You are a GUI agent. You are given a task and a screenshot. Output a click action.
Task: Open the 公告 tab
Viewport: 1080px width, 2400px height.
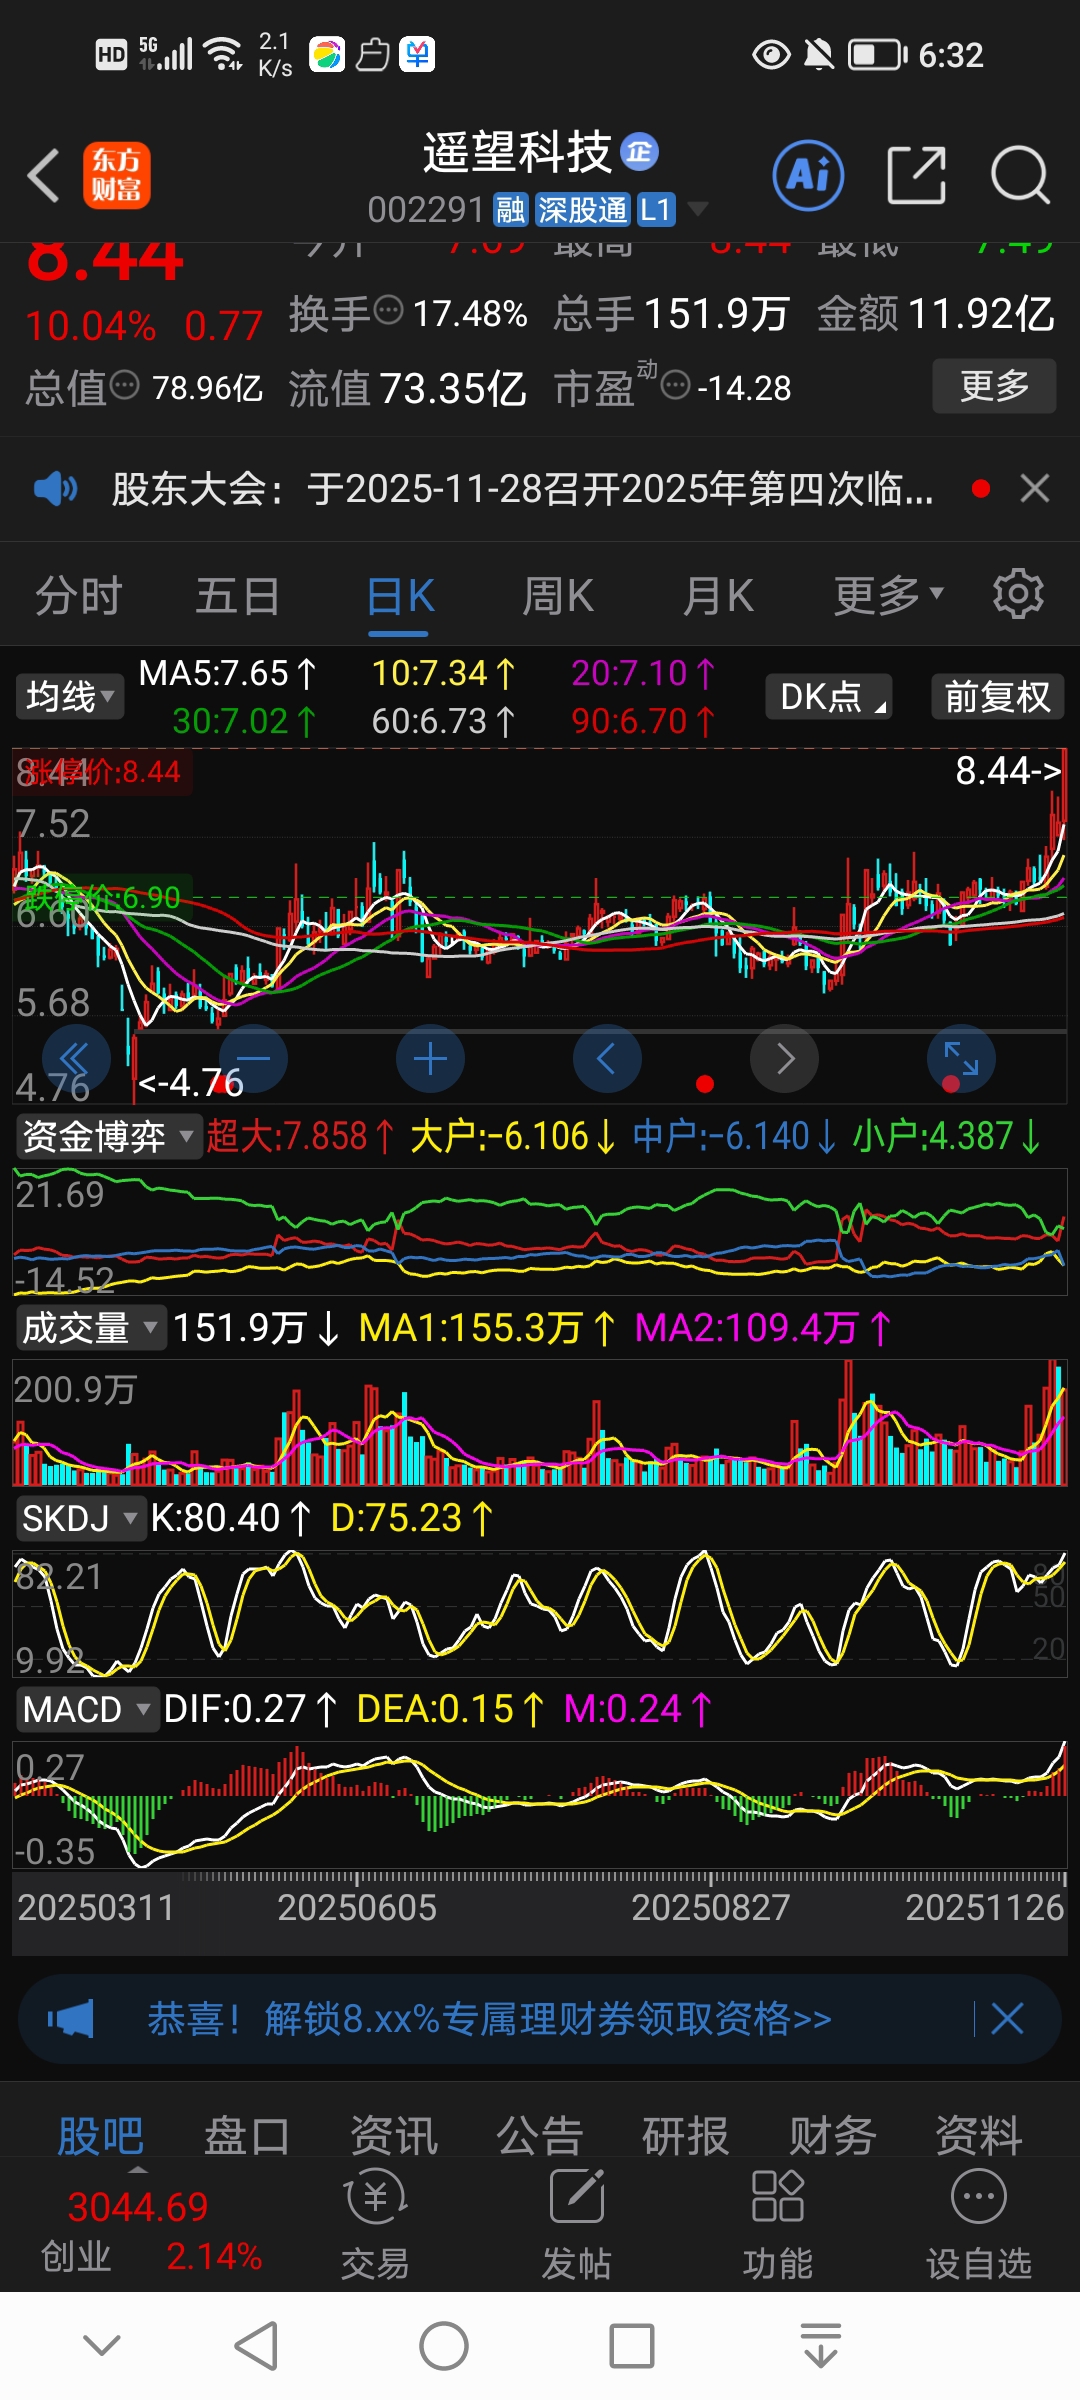540,2136
